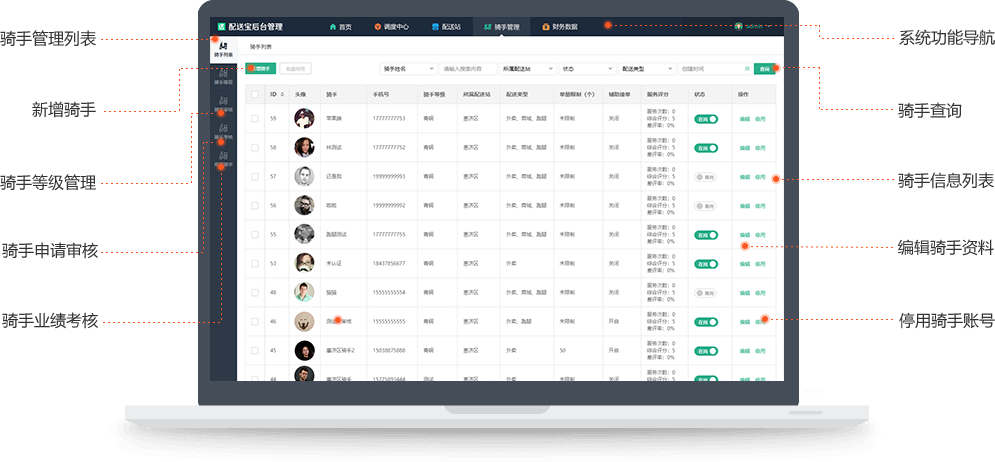Click the 请输入搜索内容 search input field
This screenshot has width=995, height=462.
(x=468, y=69)
